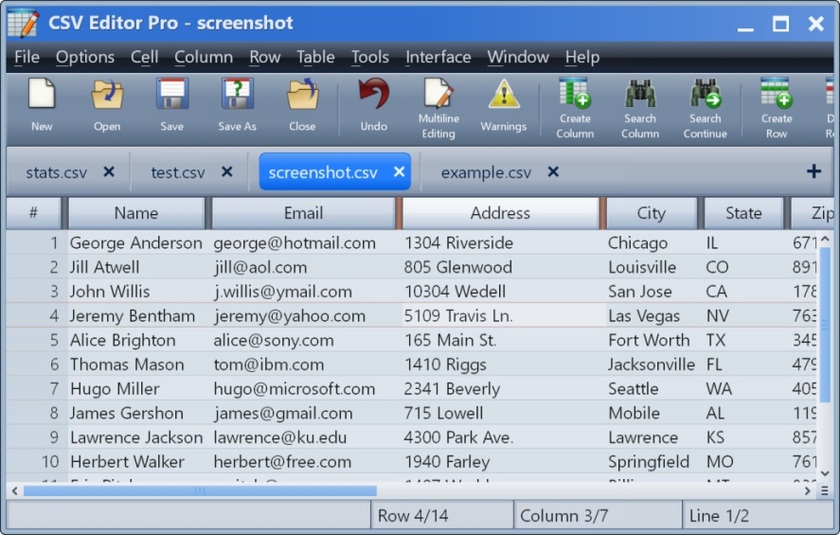Click Row 4/14 status bar field
This screenshot has width=840, height=535.
click(x=441, y=516)
